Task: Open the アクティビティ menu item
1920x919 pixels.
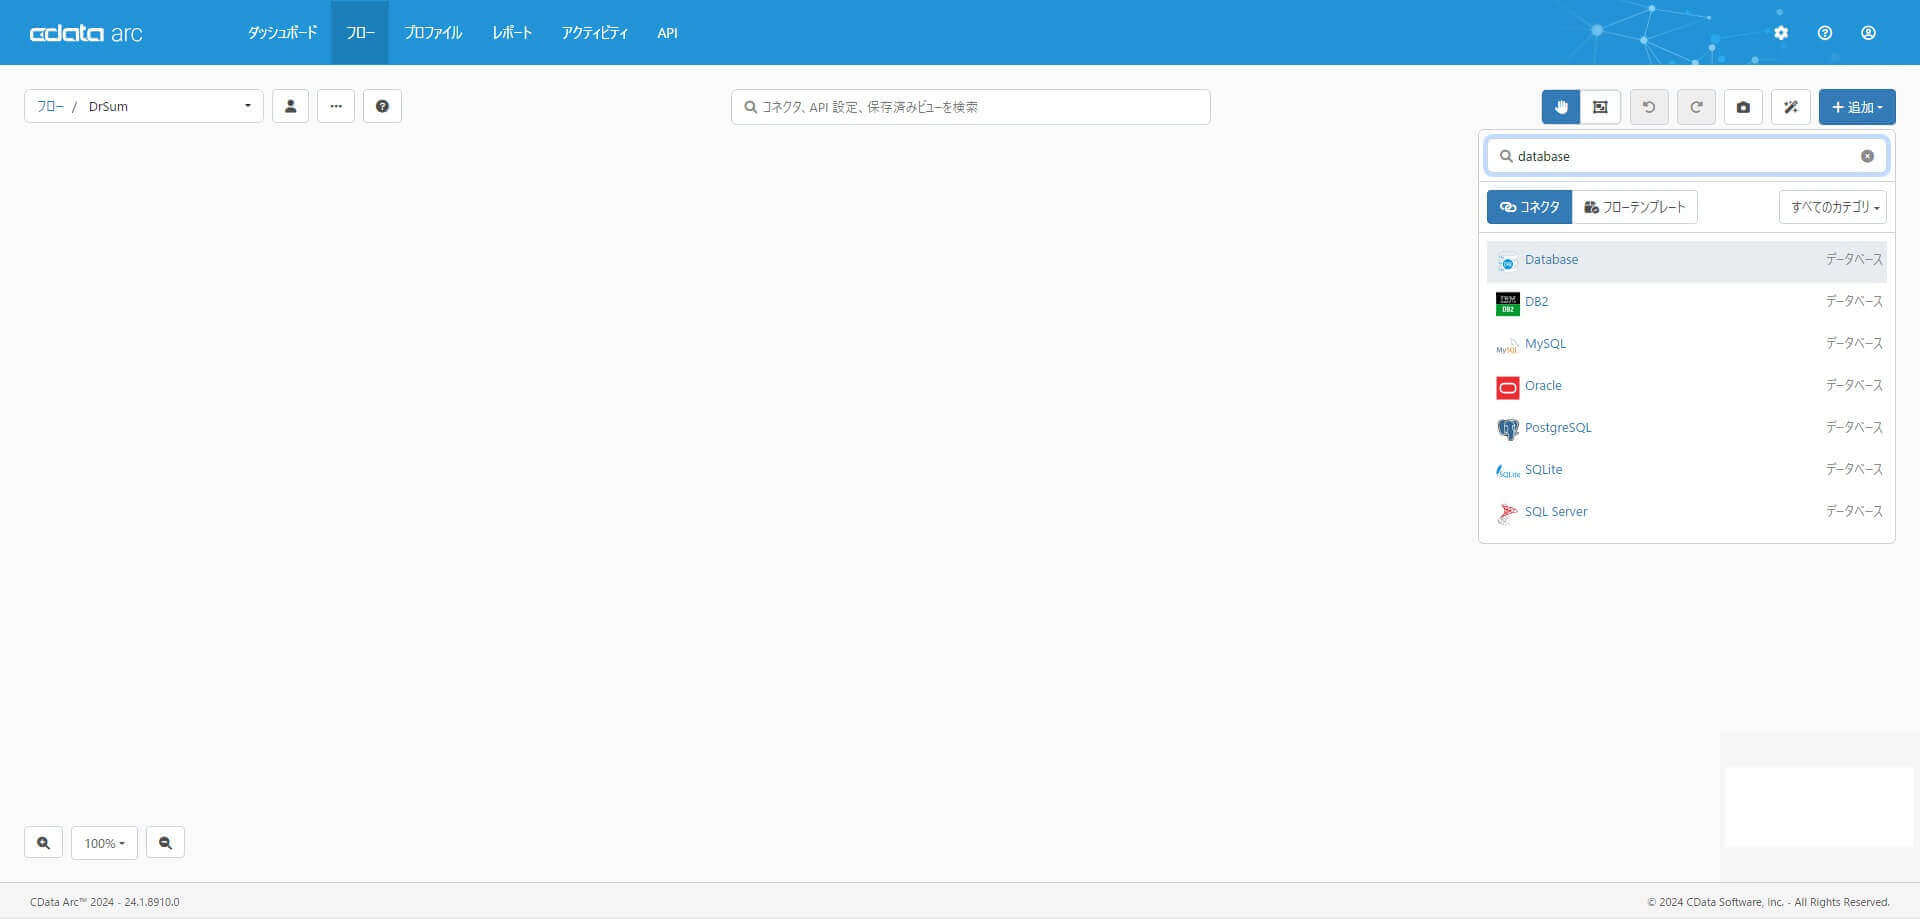Action: click(595, 32)
